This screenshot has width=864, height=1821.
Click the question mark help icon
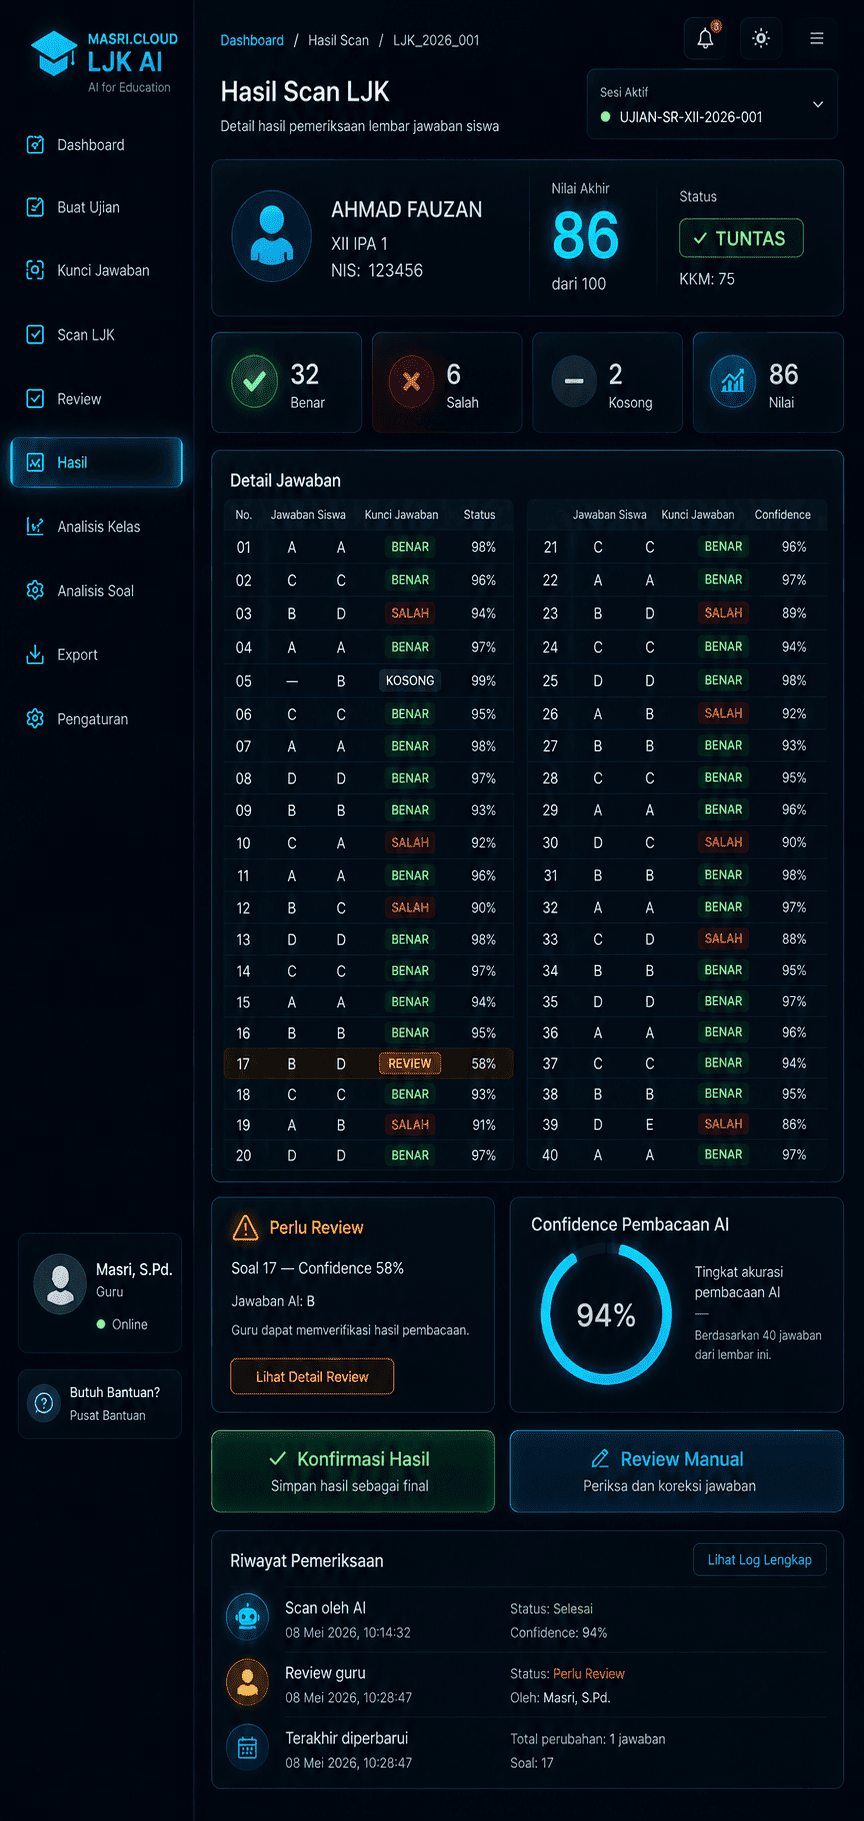pyautogui.click(x=44, y=1403)
